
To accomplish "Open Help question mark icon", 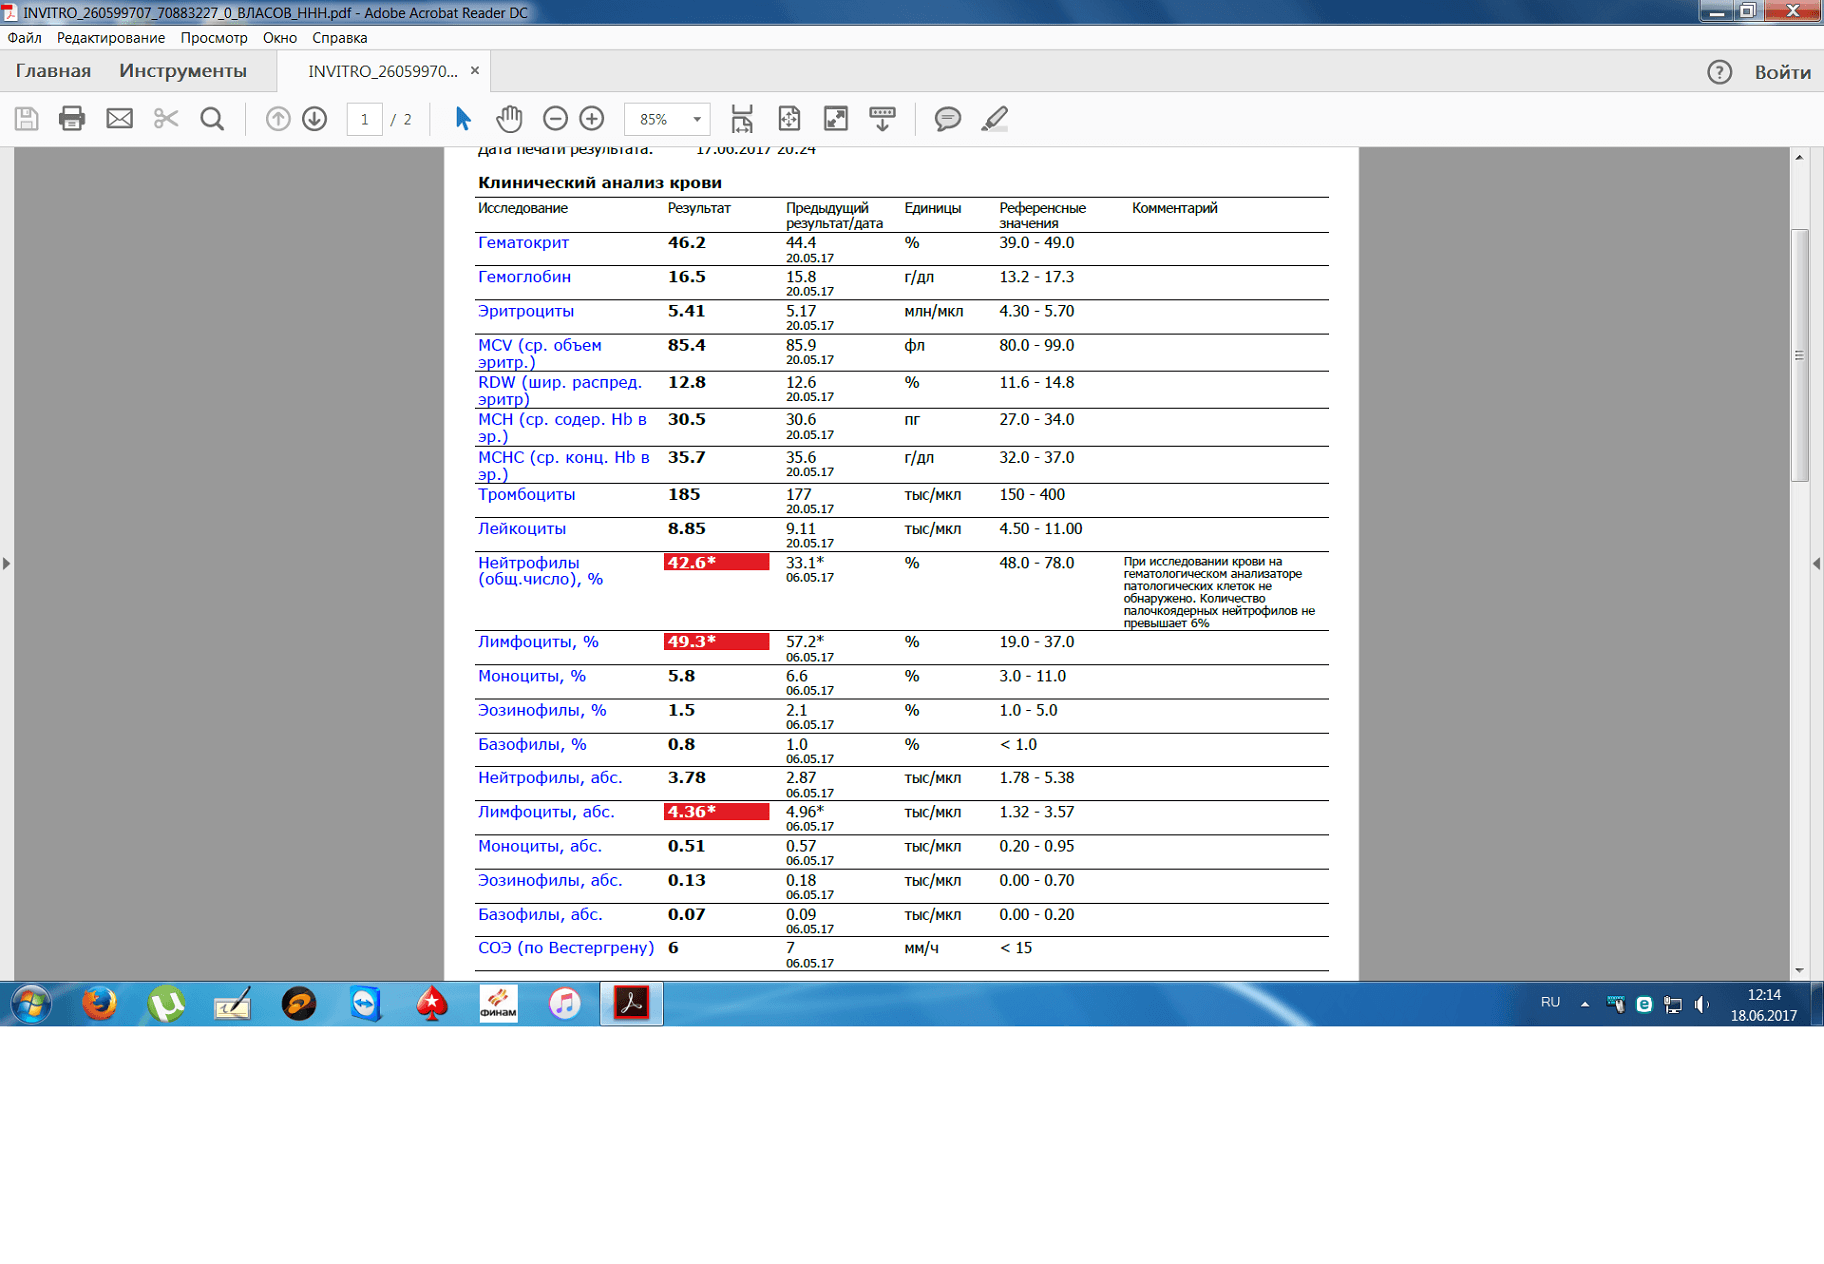I will (x=1719, y=72).
